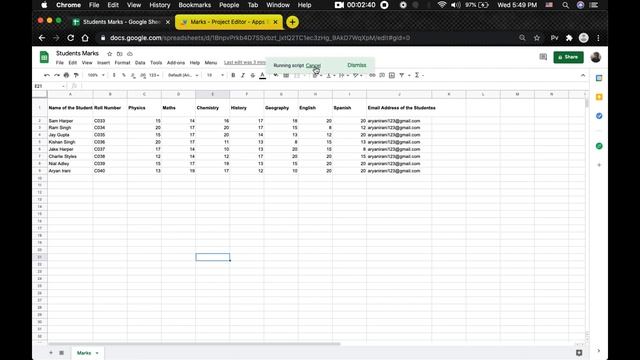Open the green add-on in side panel
640x360 pixels.
click(x=599, y=146)
